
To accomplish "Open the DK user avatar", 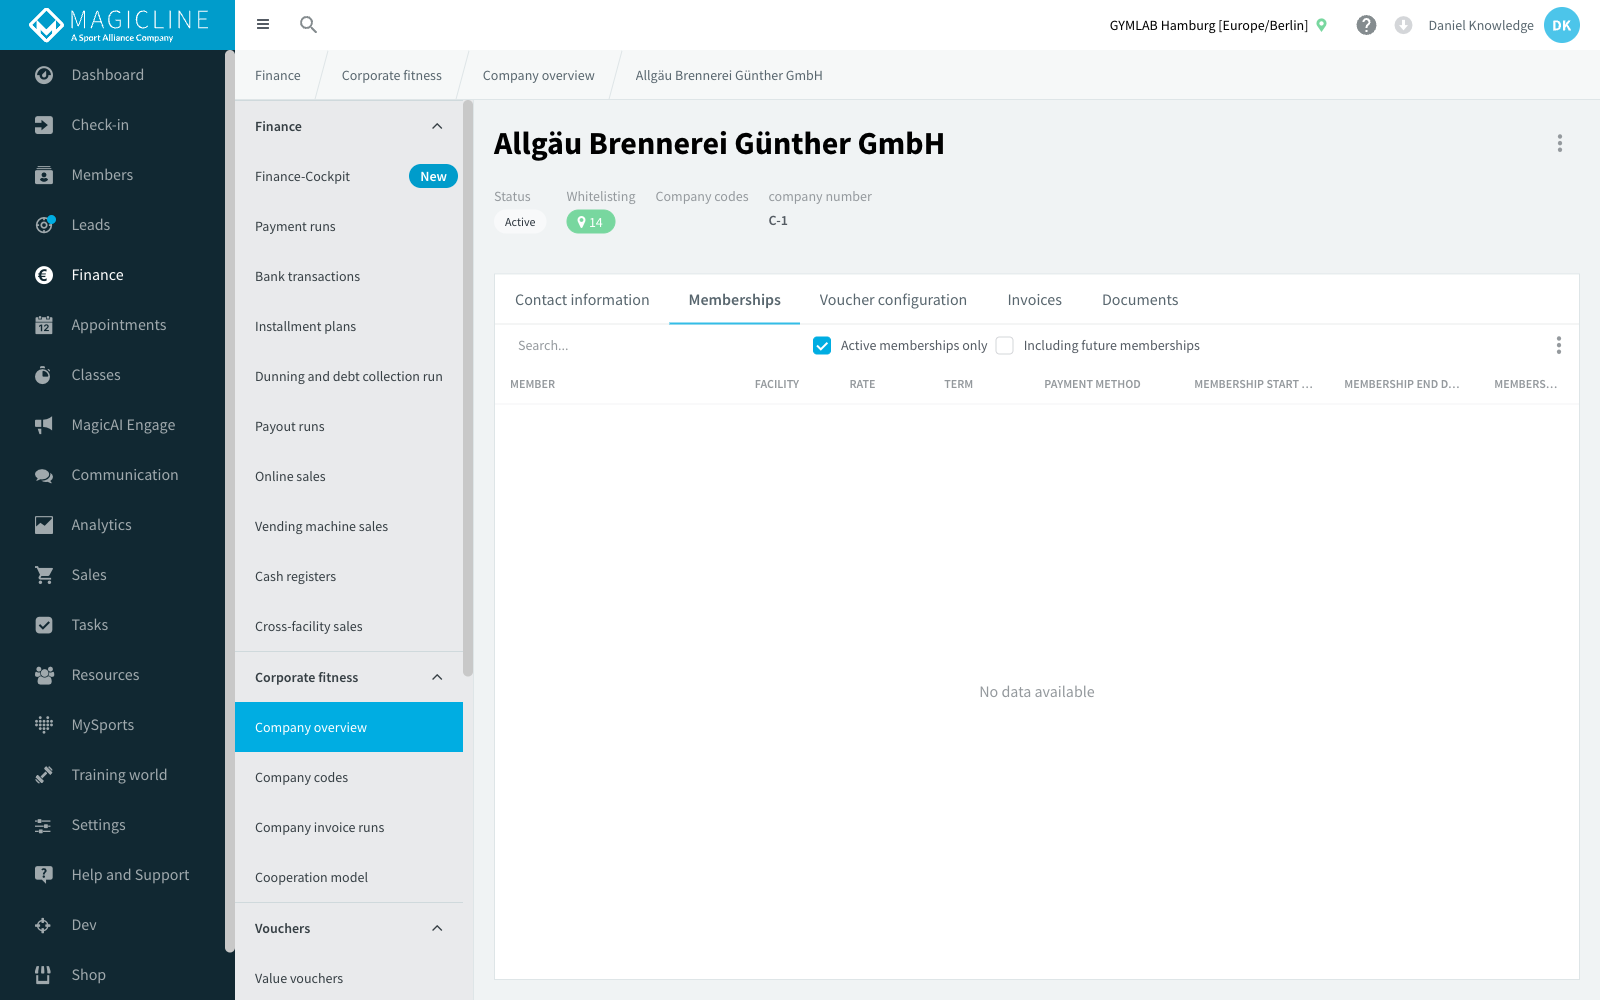I will [1561, 25].
